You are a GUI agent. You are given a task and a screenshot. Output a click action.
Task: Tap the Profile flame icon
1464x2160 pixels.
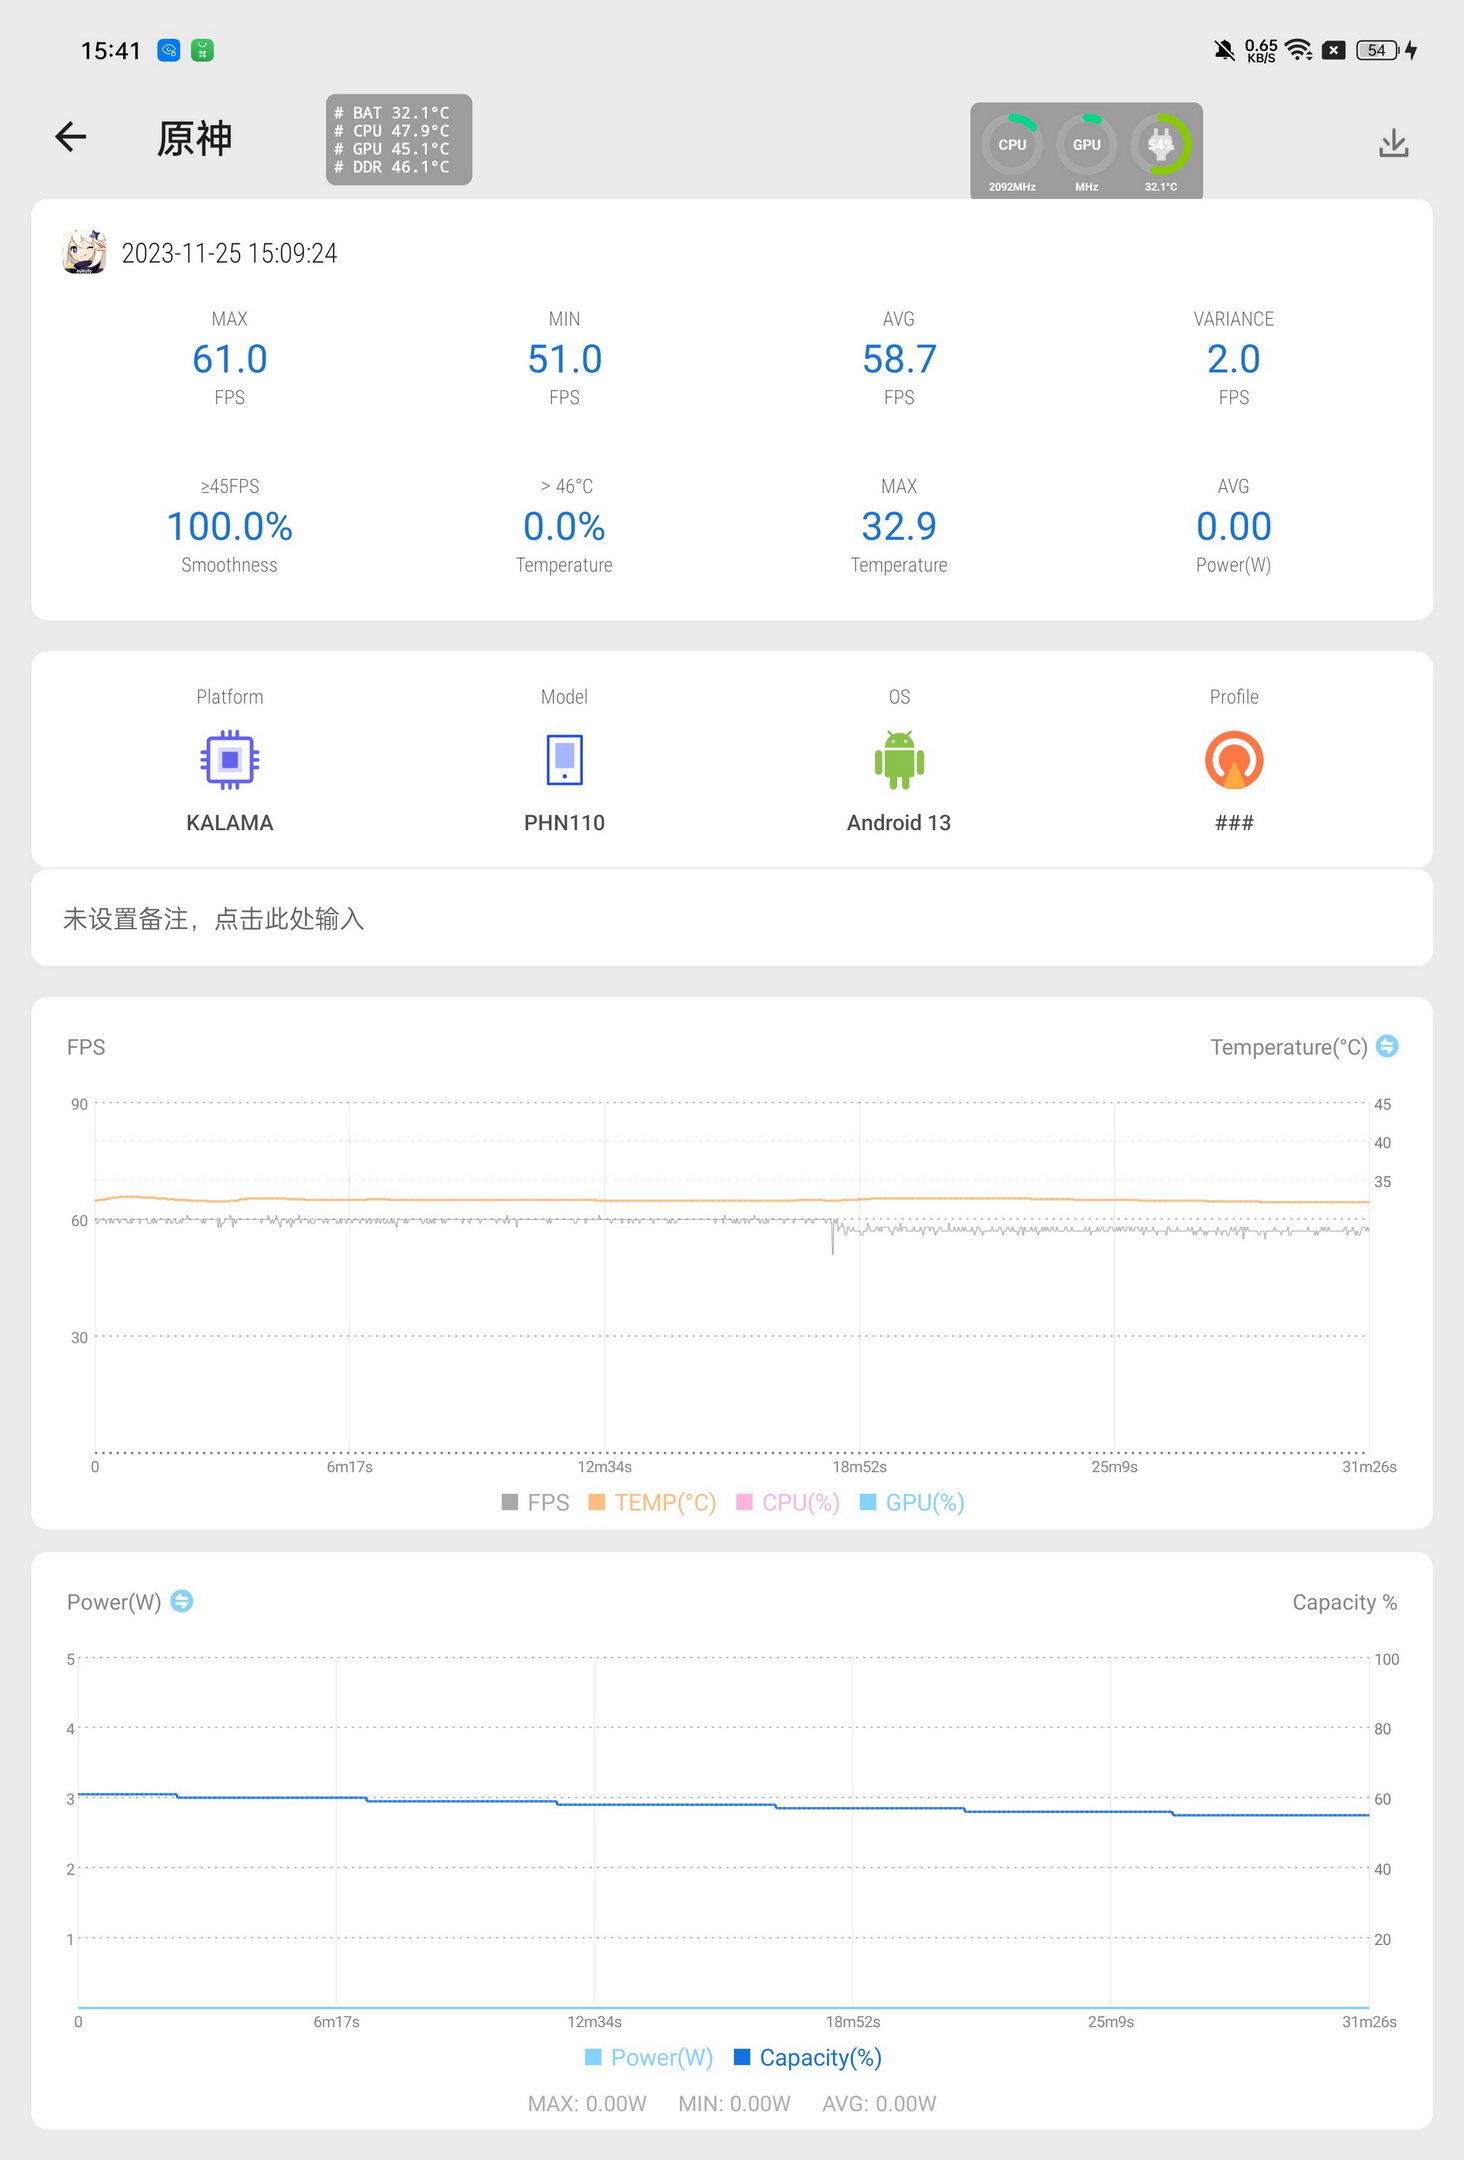tap(1234, 760)
